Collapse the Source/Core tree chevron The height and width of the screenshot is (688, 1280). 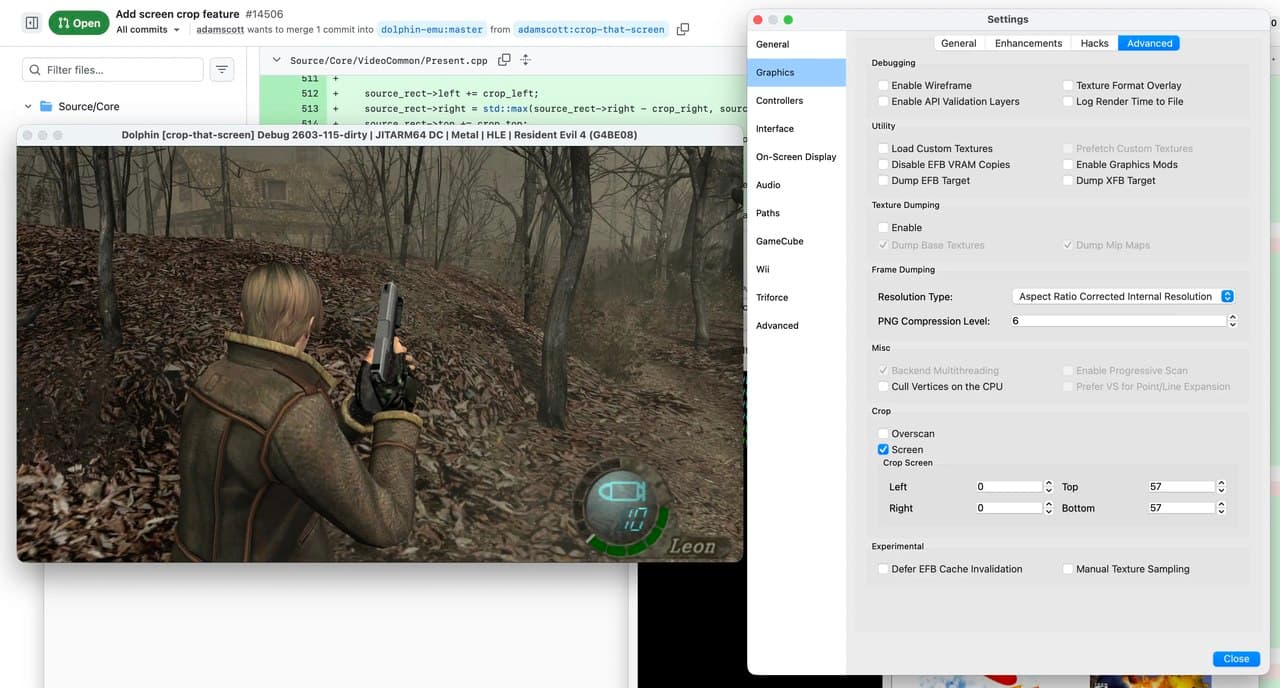[28, 106]
